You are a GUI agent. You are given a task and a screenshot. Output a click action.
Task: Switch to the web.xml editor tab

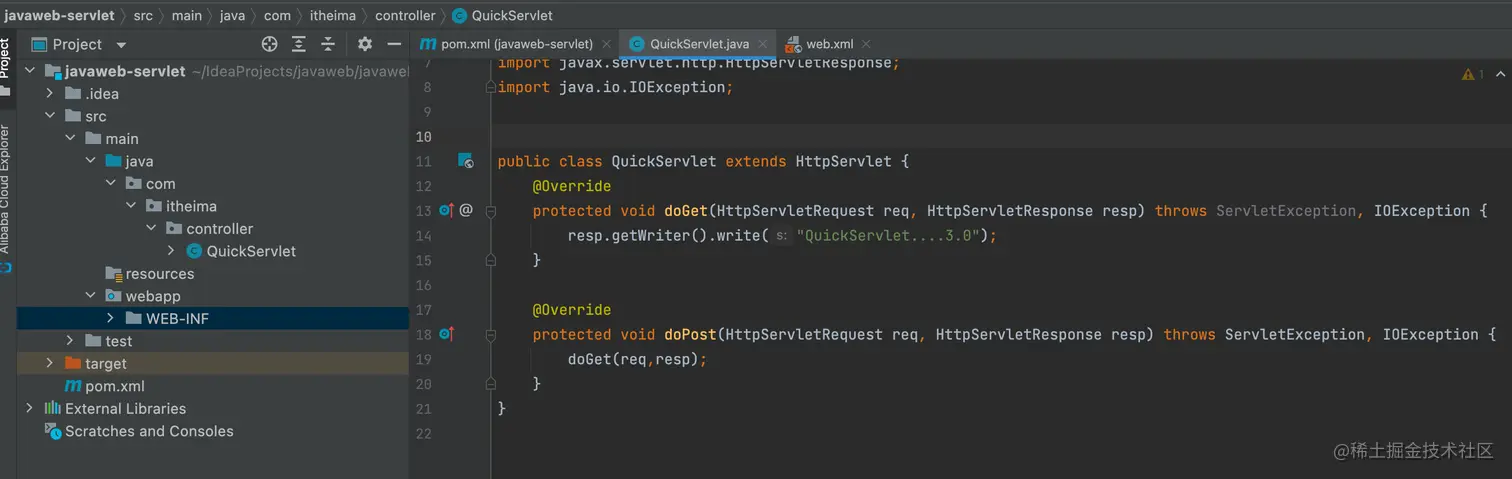tap(829, 44)
